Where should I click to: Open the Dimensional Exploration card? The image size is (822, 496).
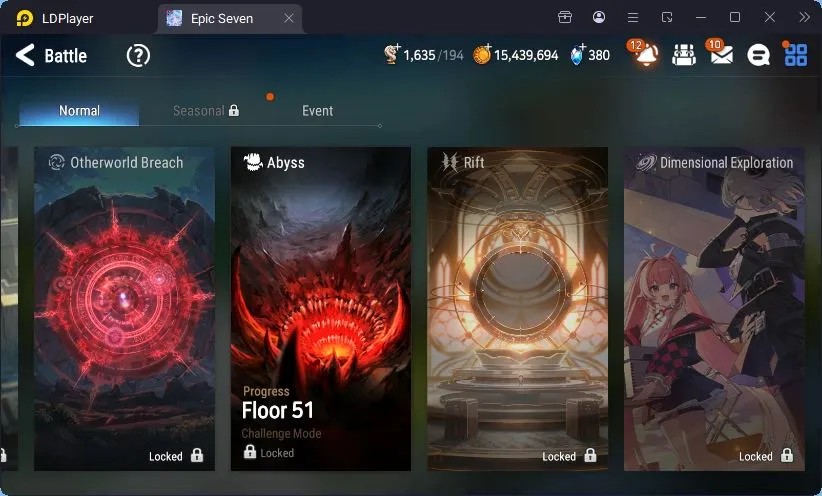[x=714, y=309]
